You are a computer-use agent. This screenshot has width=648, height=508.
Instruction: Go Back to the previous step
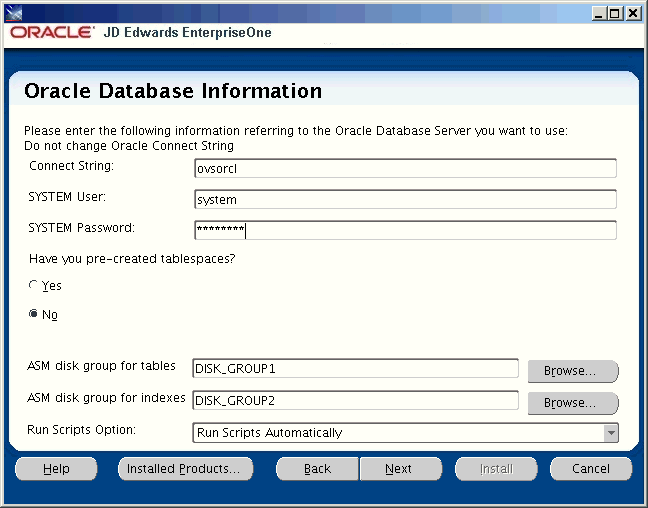click(317, 469)
